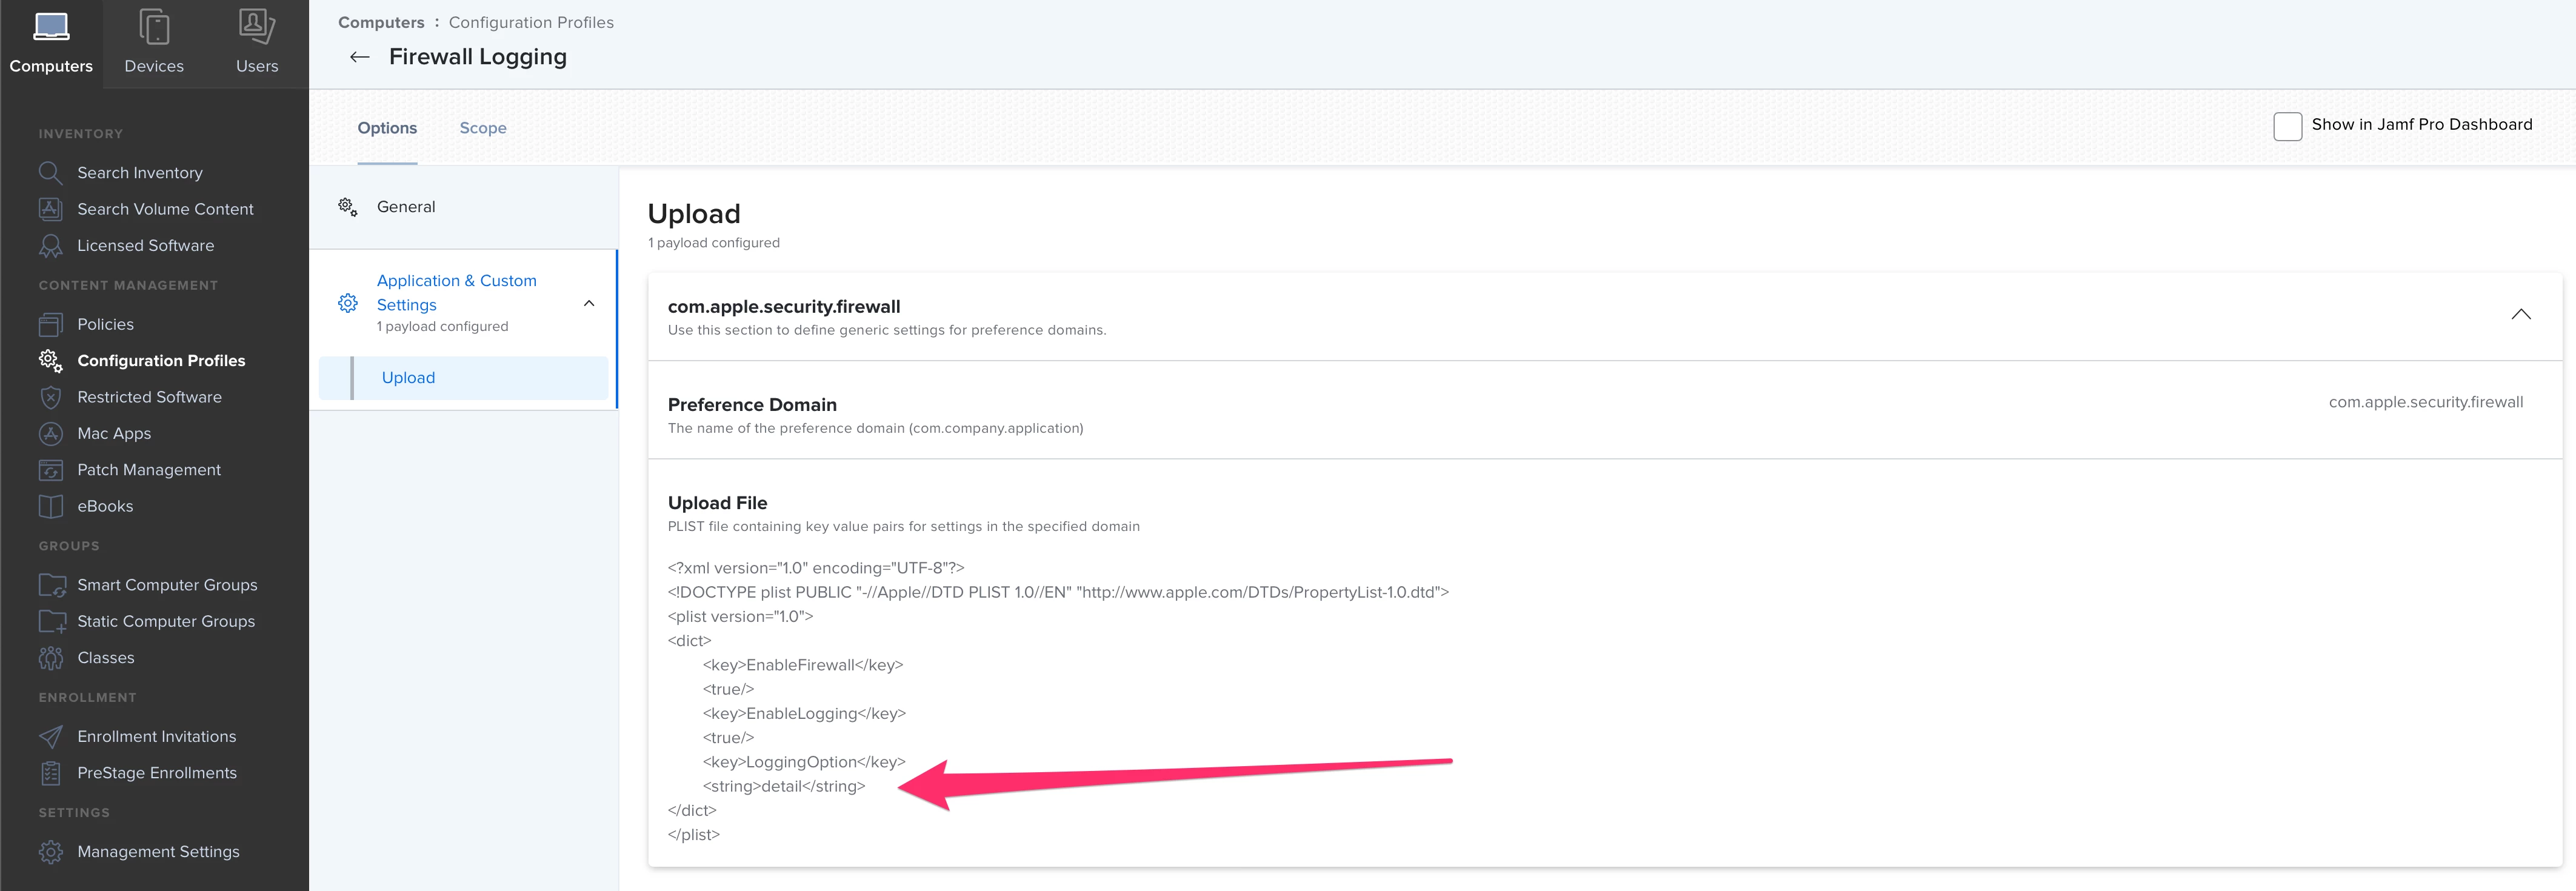Click the EnableFirewall key line
Screen dimensions: 2576x891
click(x=803, y=665)
